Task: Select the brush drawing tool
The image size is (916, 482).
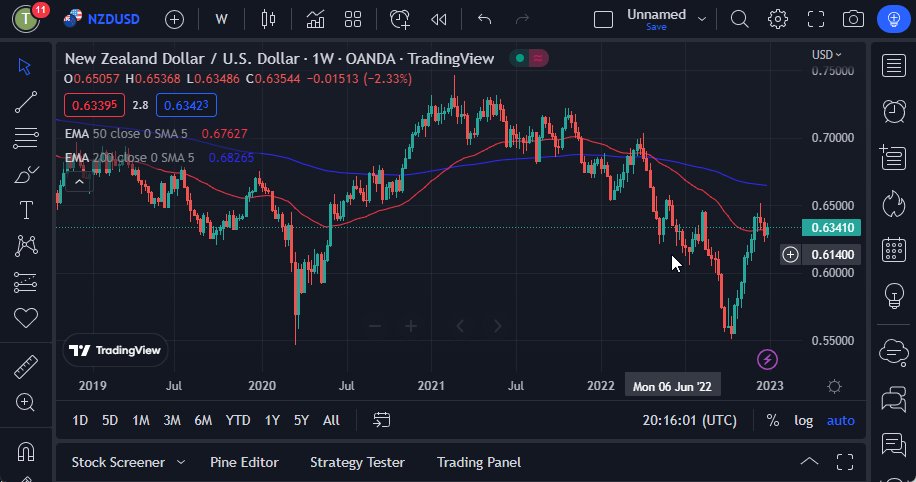Action: [x=26, y=174]
